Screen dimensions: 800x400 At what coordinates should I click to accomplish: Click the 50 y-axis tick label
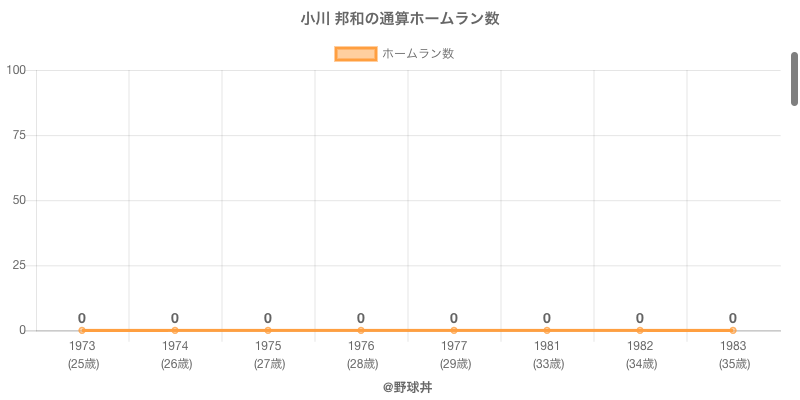pyautogui.click(x=19, y=200)
